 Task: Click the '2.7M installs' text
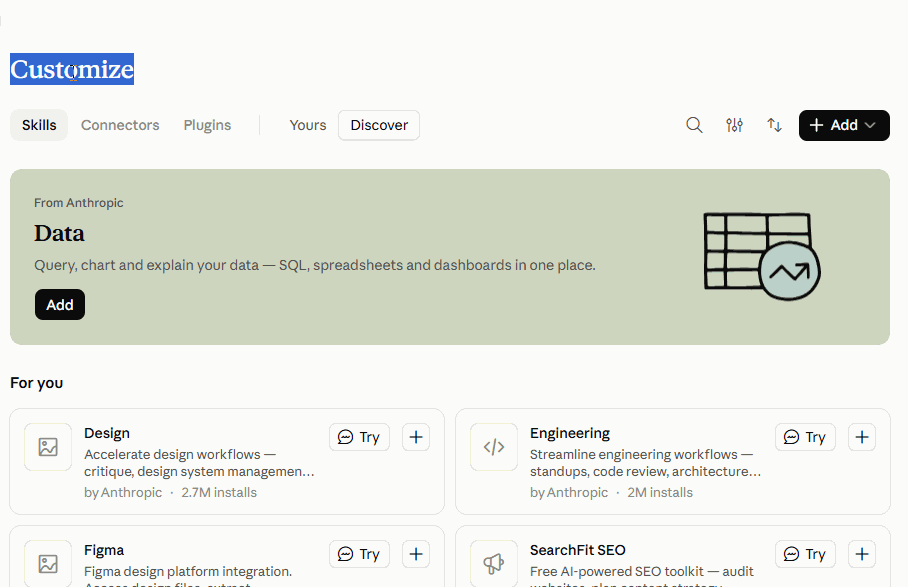point(219,492)
